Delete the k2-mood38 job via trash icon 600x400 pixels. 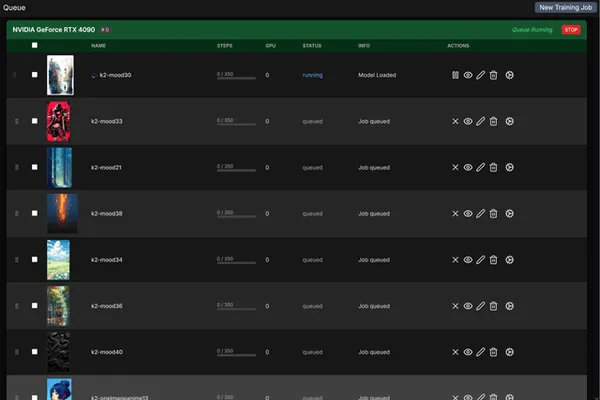[493, 214]
